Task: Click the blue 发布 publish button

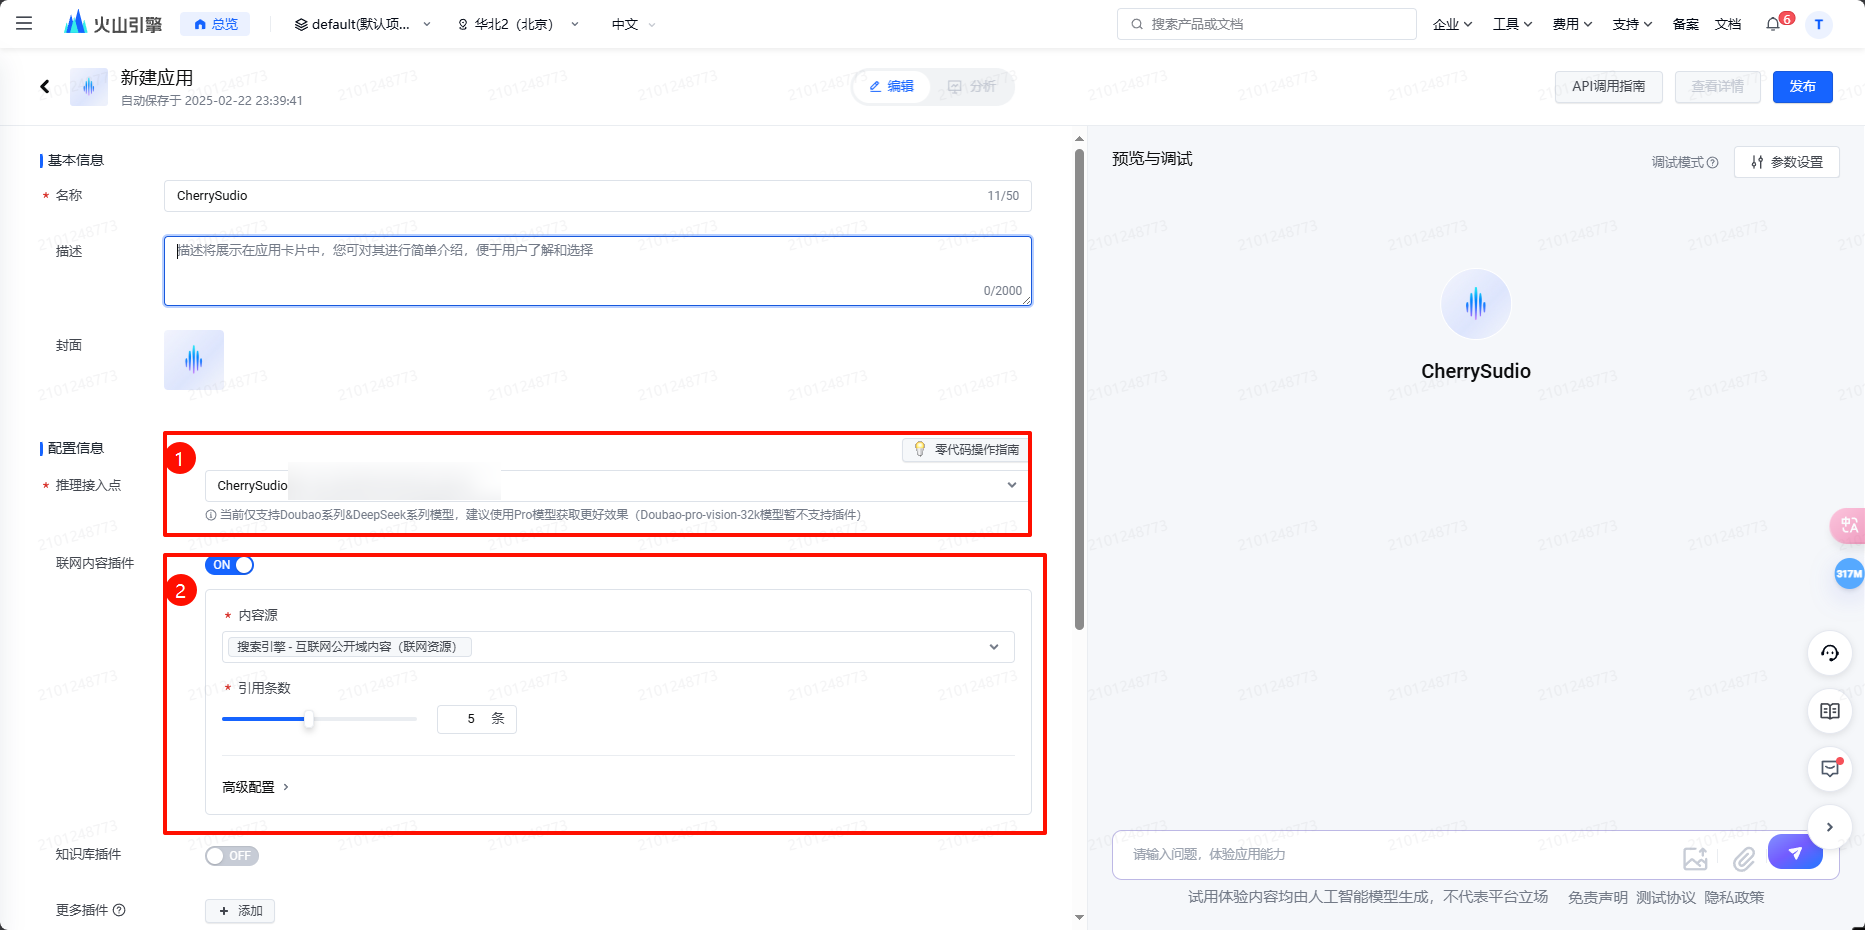Action: (1802, 87)
